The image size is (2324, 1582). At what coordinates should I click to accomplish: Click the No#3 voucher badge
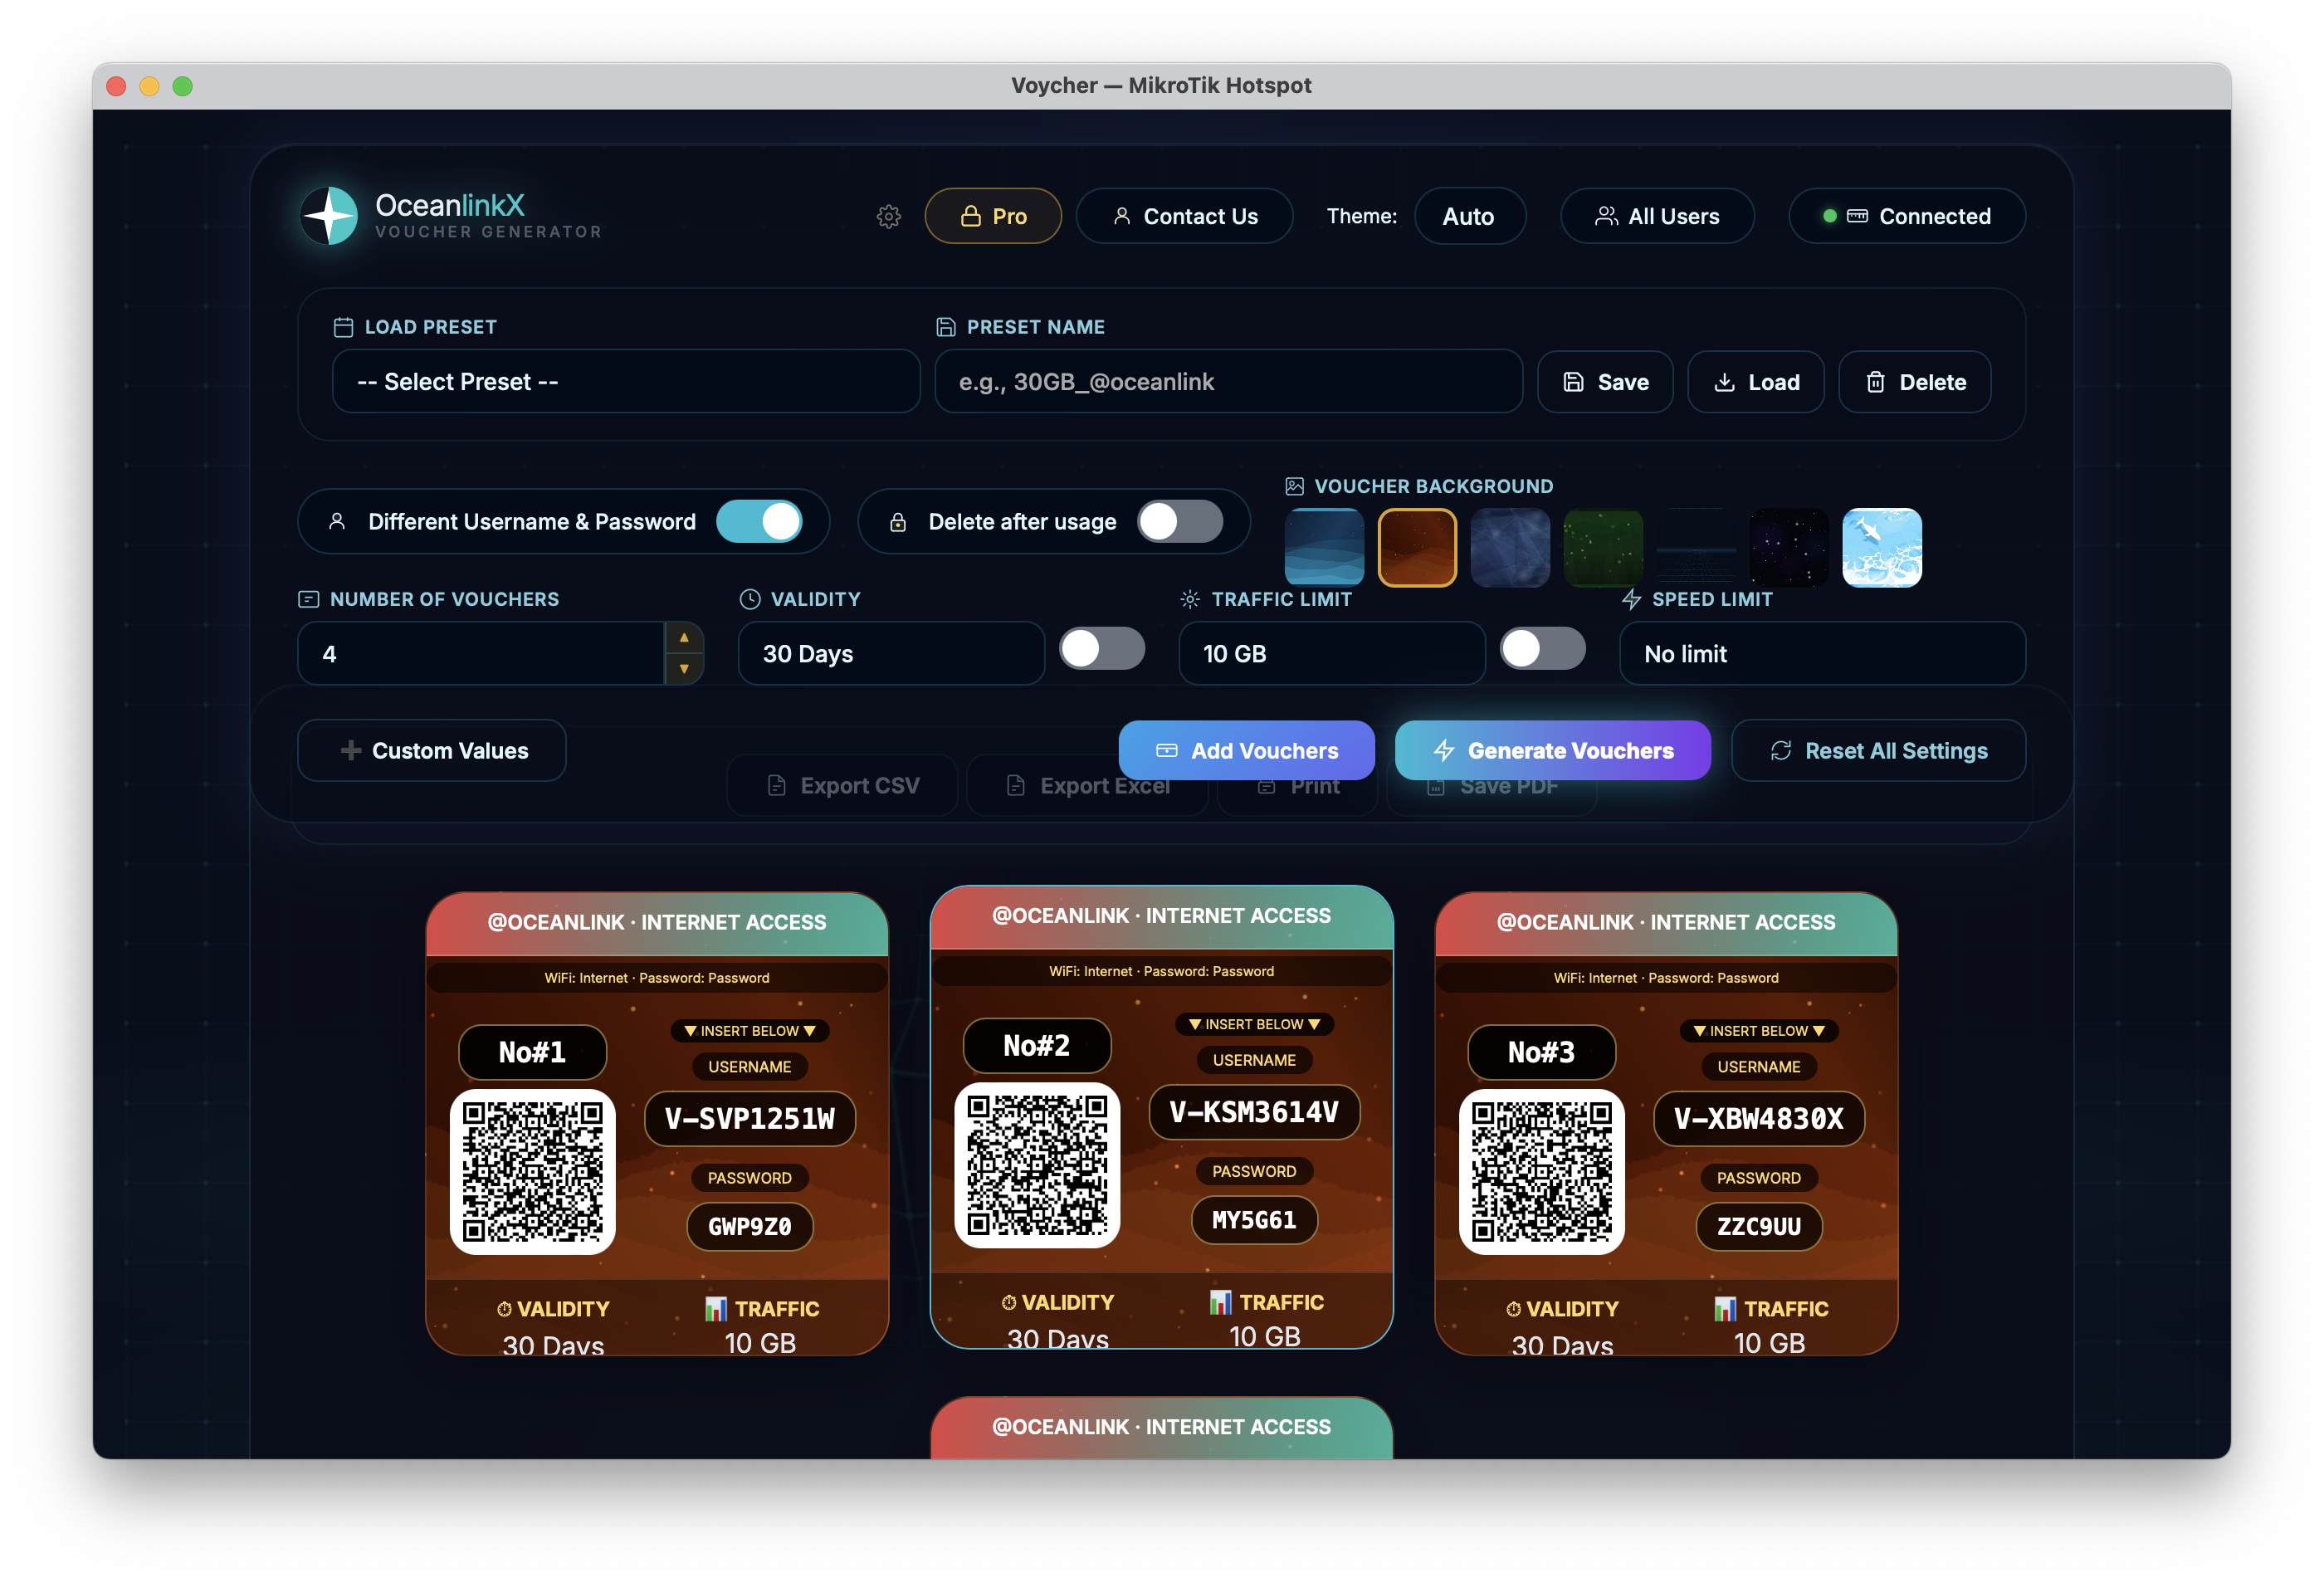tap(1541, 1052)
